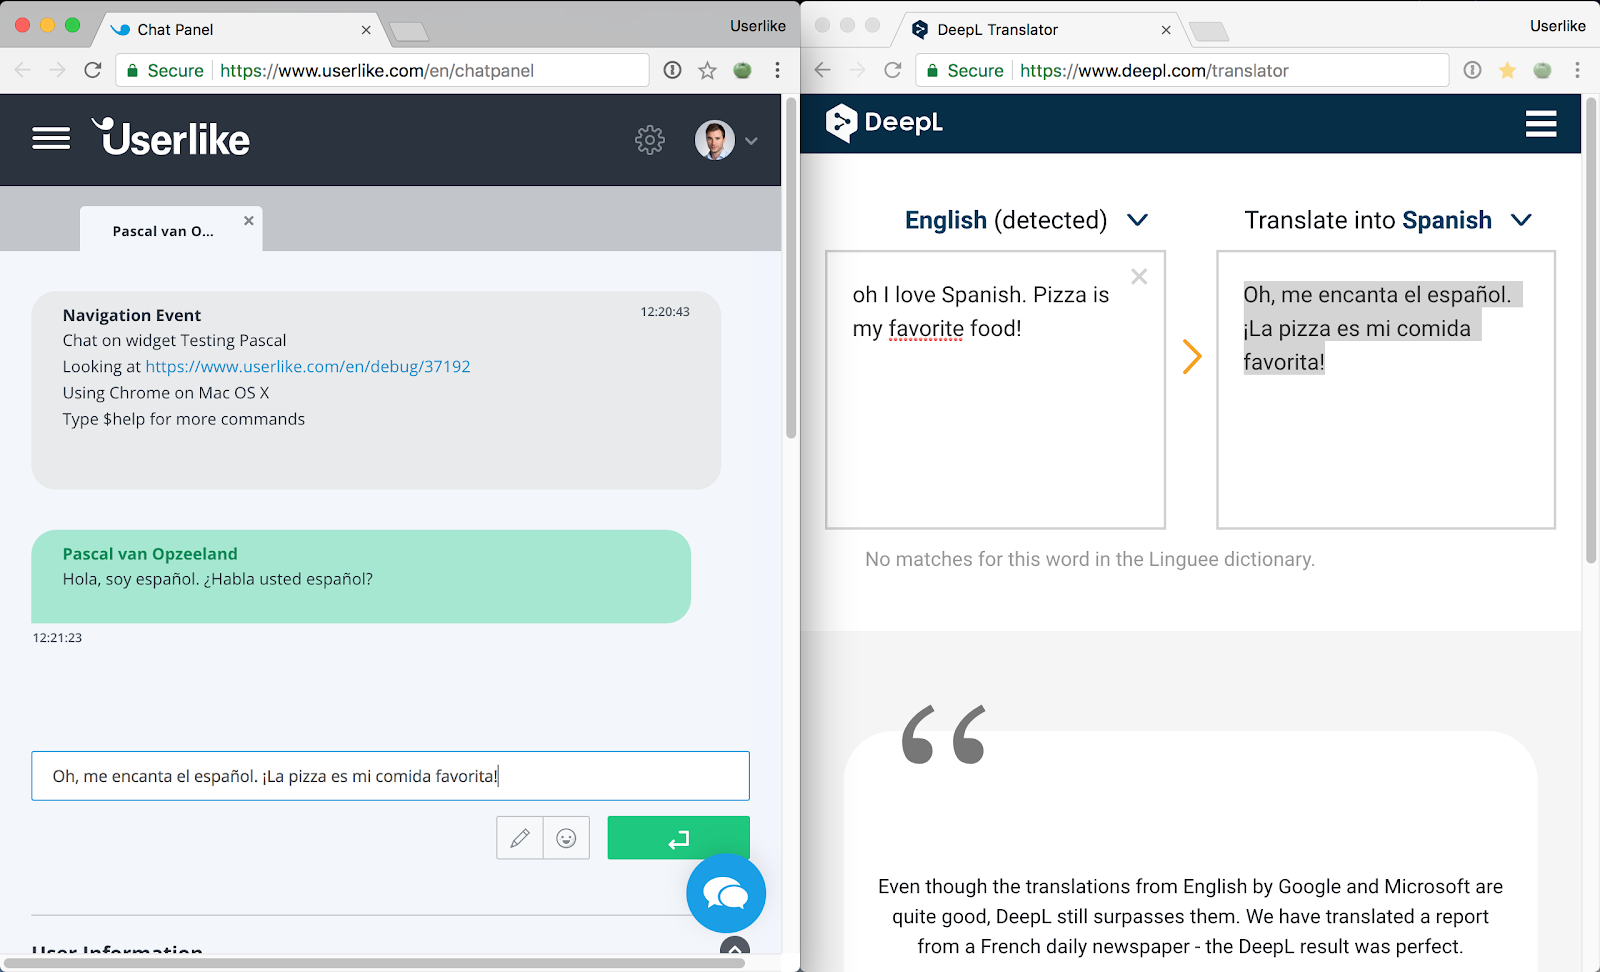
Task: Click the operator profile avatar
Action: click(x=714, y=140)
